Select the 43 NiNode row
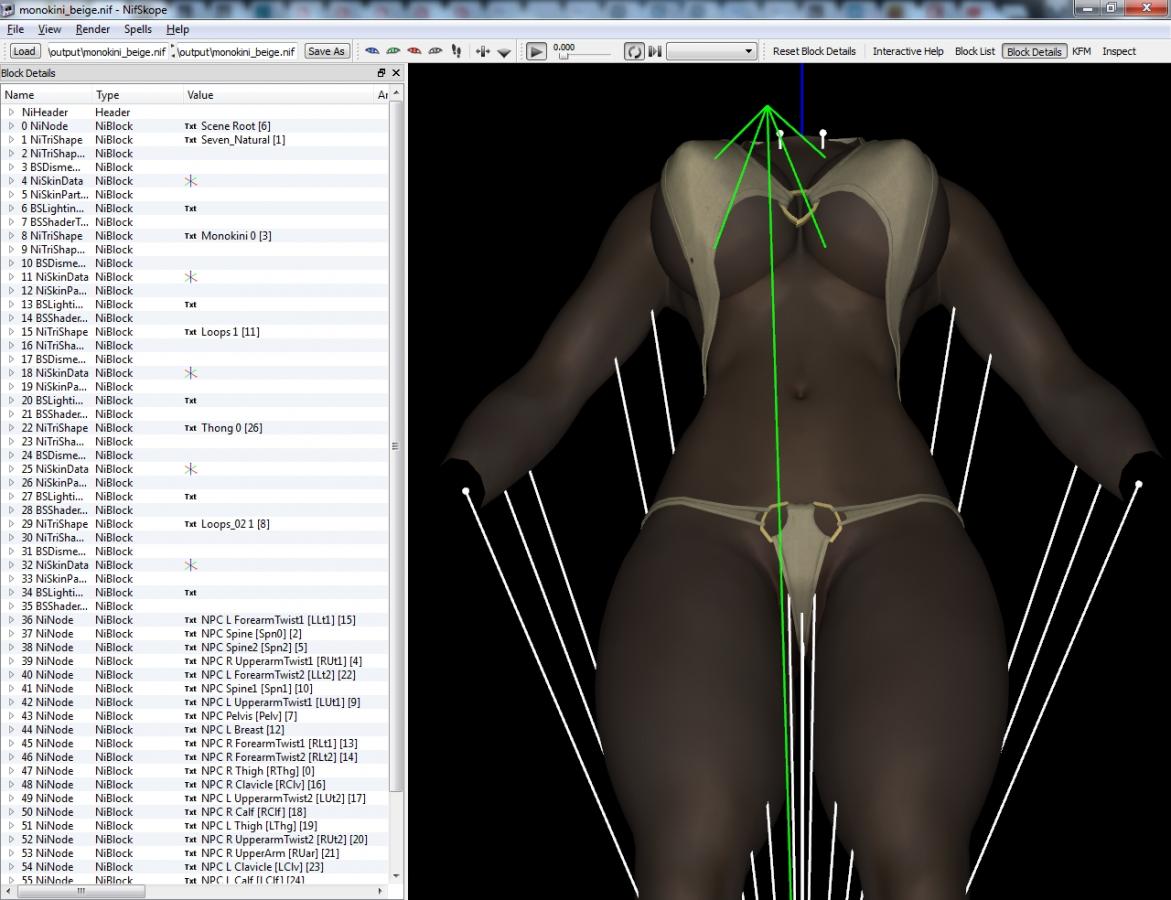 pyautogui.click(x=194, y=716)
